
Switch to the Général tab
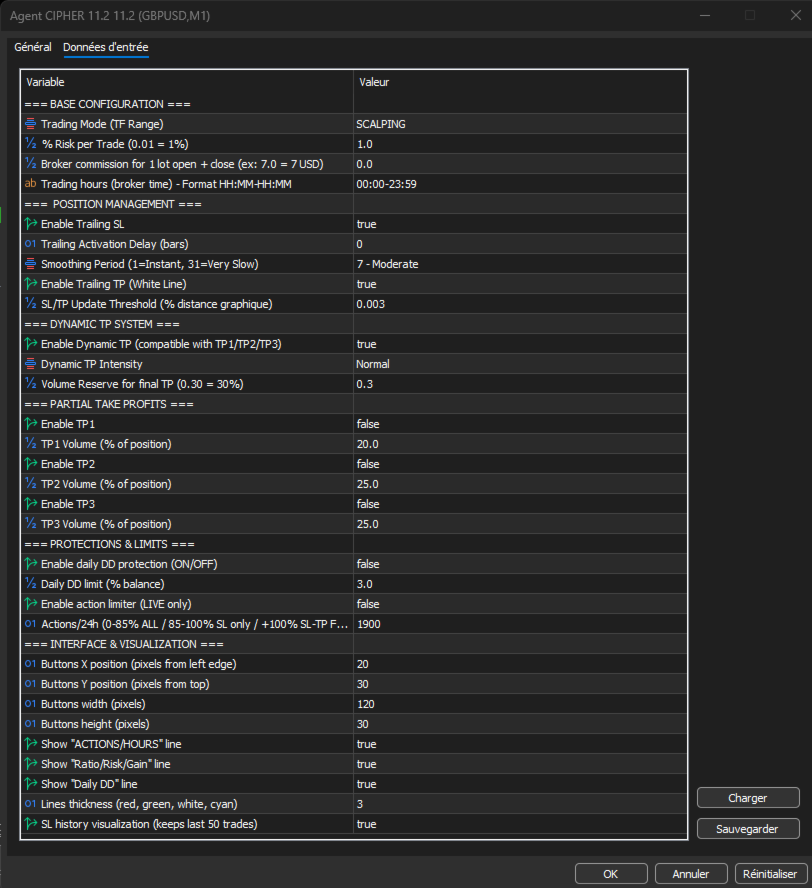point(33,47)
